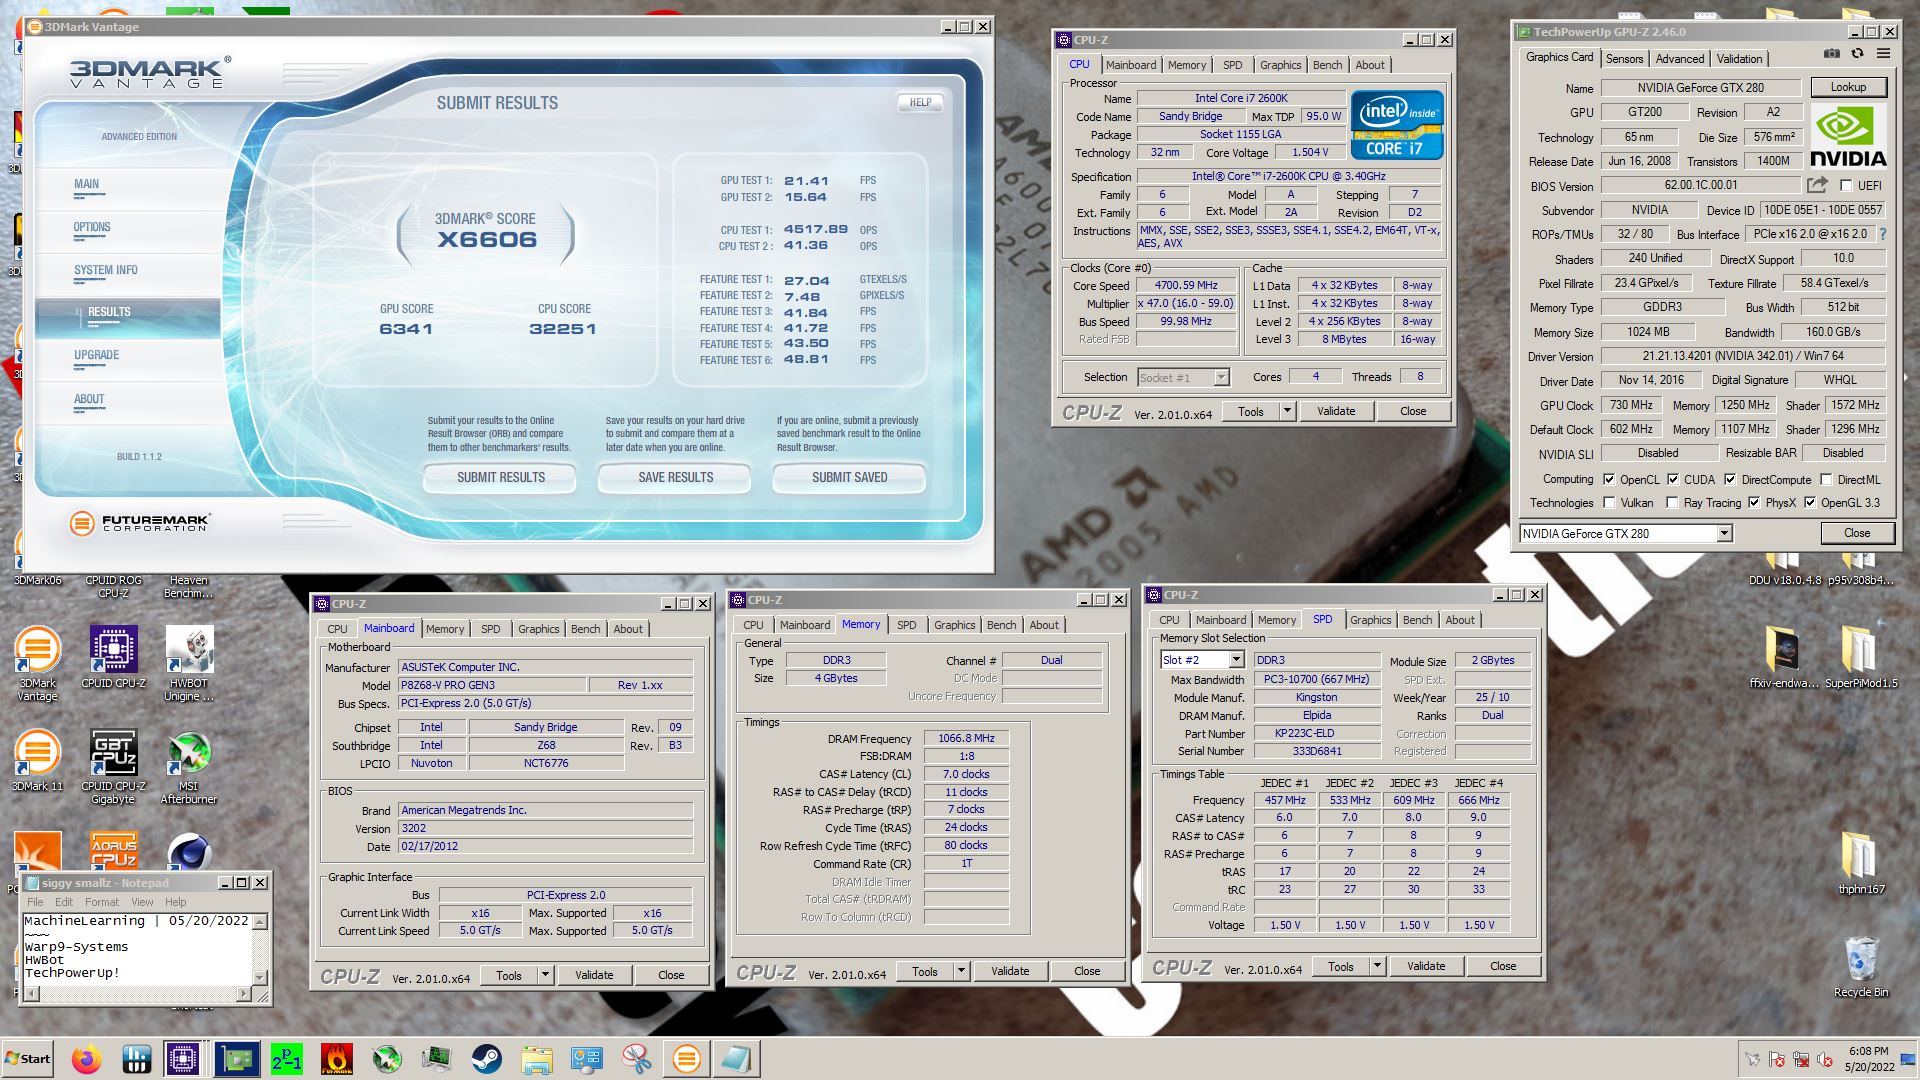
Task: Click the GPU-Z graphics card taskbar icon
Action: (237, 1059)
